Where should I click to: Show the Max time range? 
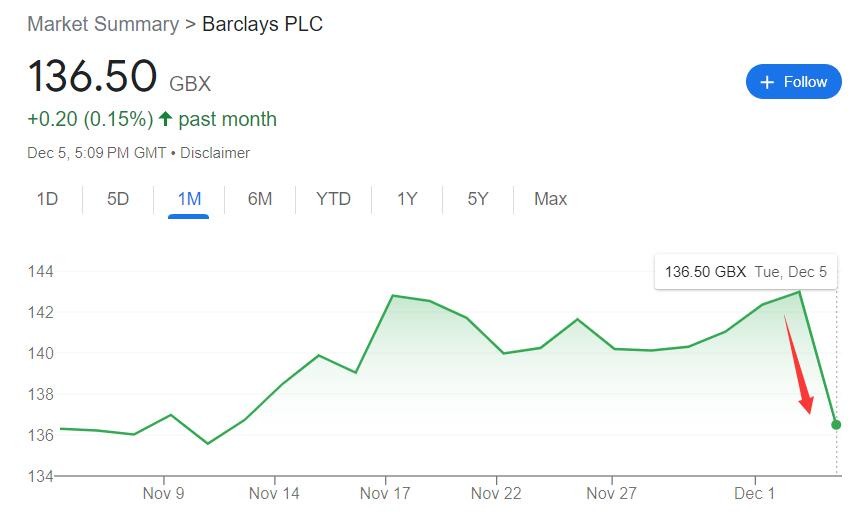(550, 199)
